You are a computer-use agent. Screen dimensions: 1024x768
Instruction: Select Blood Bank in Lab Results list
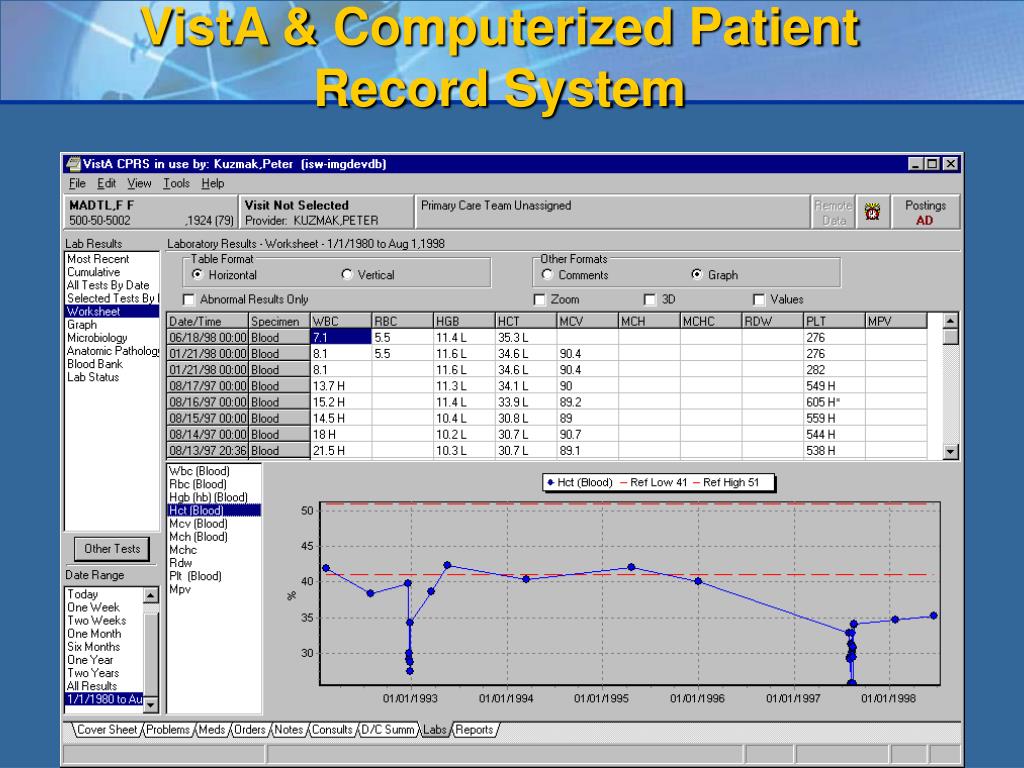95,364
